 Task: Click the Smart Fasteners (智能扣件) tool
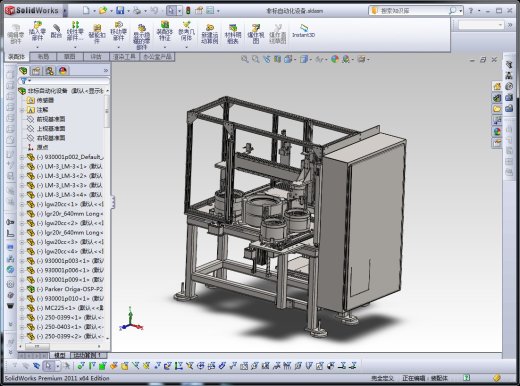tap(97, 33)
